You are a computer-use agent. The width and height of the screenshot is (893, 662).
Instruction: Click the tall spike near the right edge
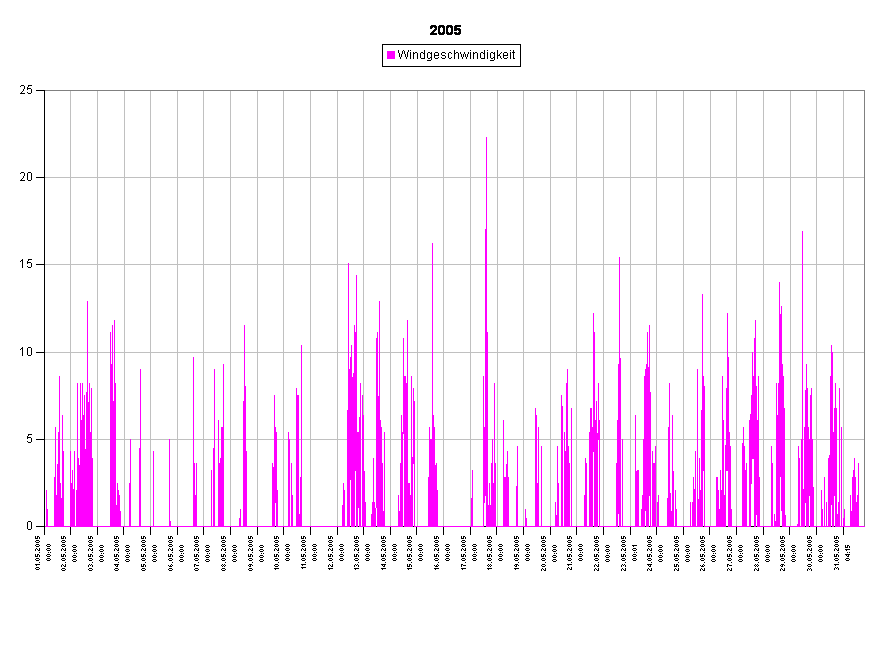802,234
